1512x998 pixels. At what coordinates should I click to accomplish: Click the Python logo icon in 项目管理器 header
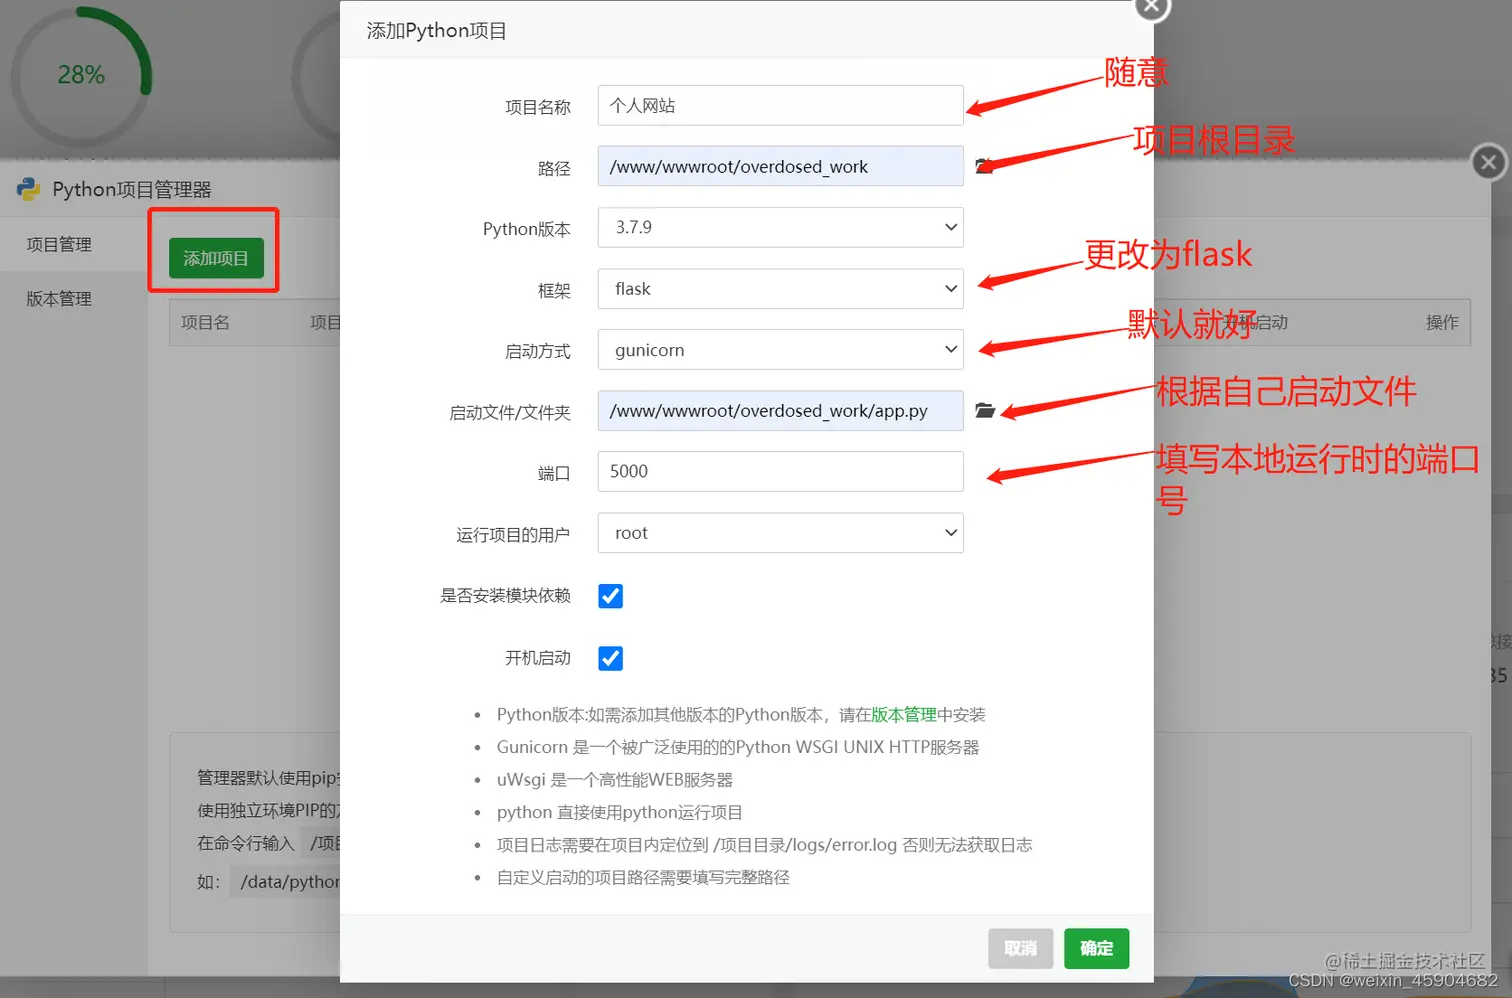[x=27, y=189]
